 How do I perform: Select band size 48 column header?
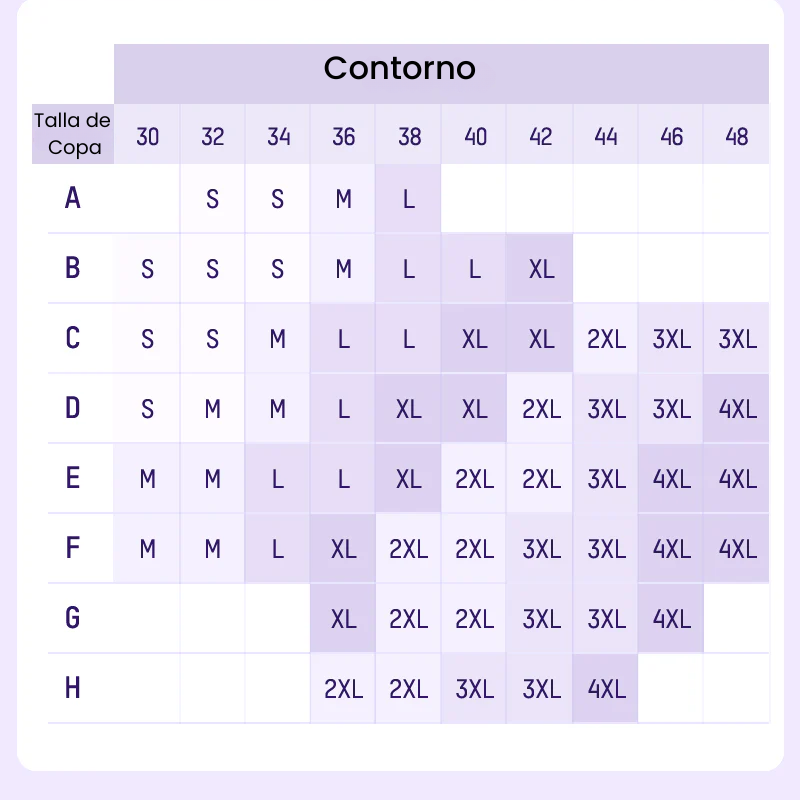737,136
